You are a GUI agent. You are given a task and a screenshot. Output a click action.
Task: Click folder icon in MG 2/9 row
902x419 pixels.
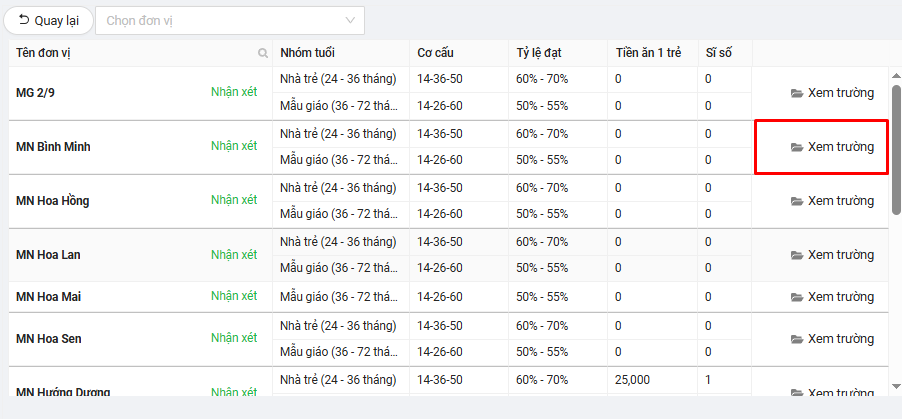click(797, 93)
